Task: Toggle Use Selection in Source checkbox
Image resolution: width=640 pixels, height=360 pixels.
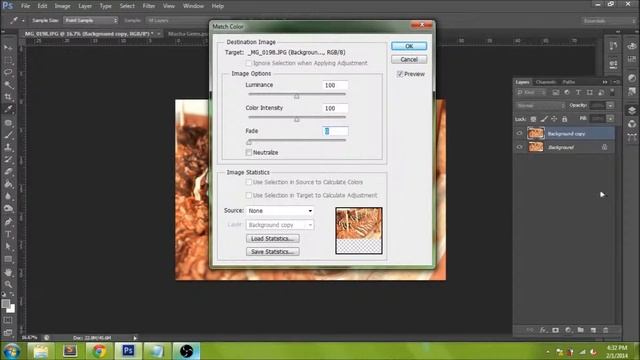Action: pos(249,182)
